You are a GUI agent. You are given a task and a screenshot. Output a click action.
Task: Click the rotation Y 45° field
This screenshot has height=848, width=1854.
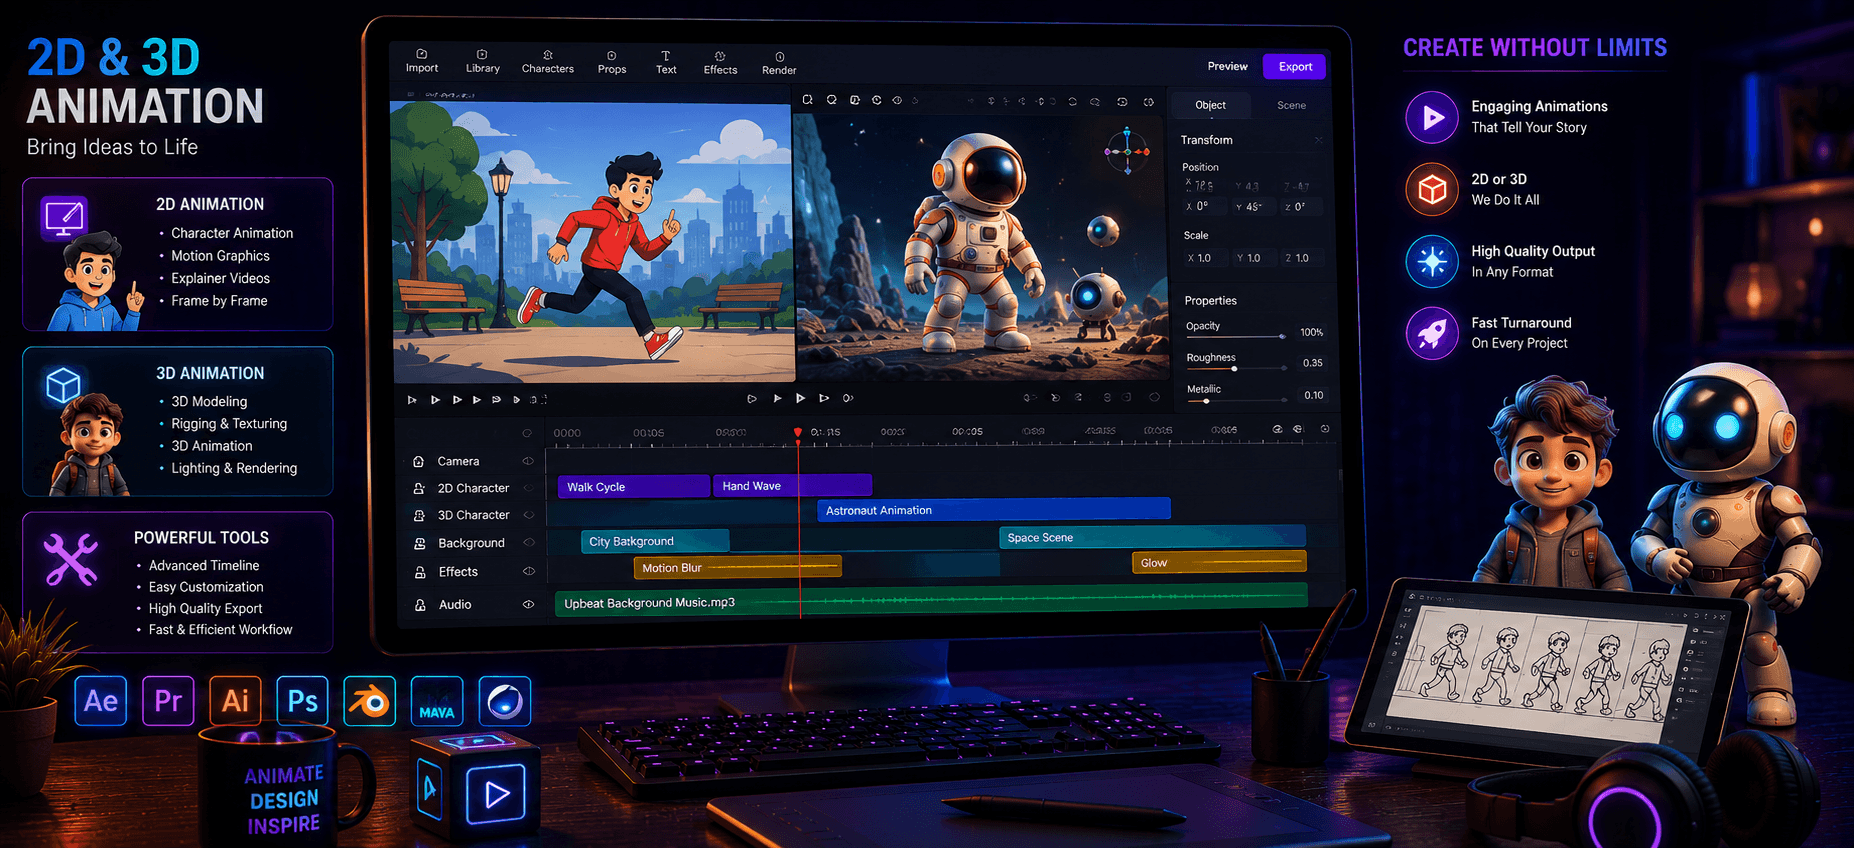pos(1253,207)
